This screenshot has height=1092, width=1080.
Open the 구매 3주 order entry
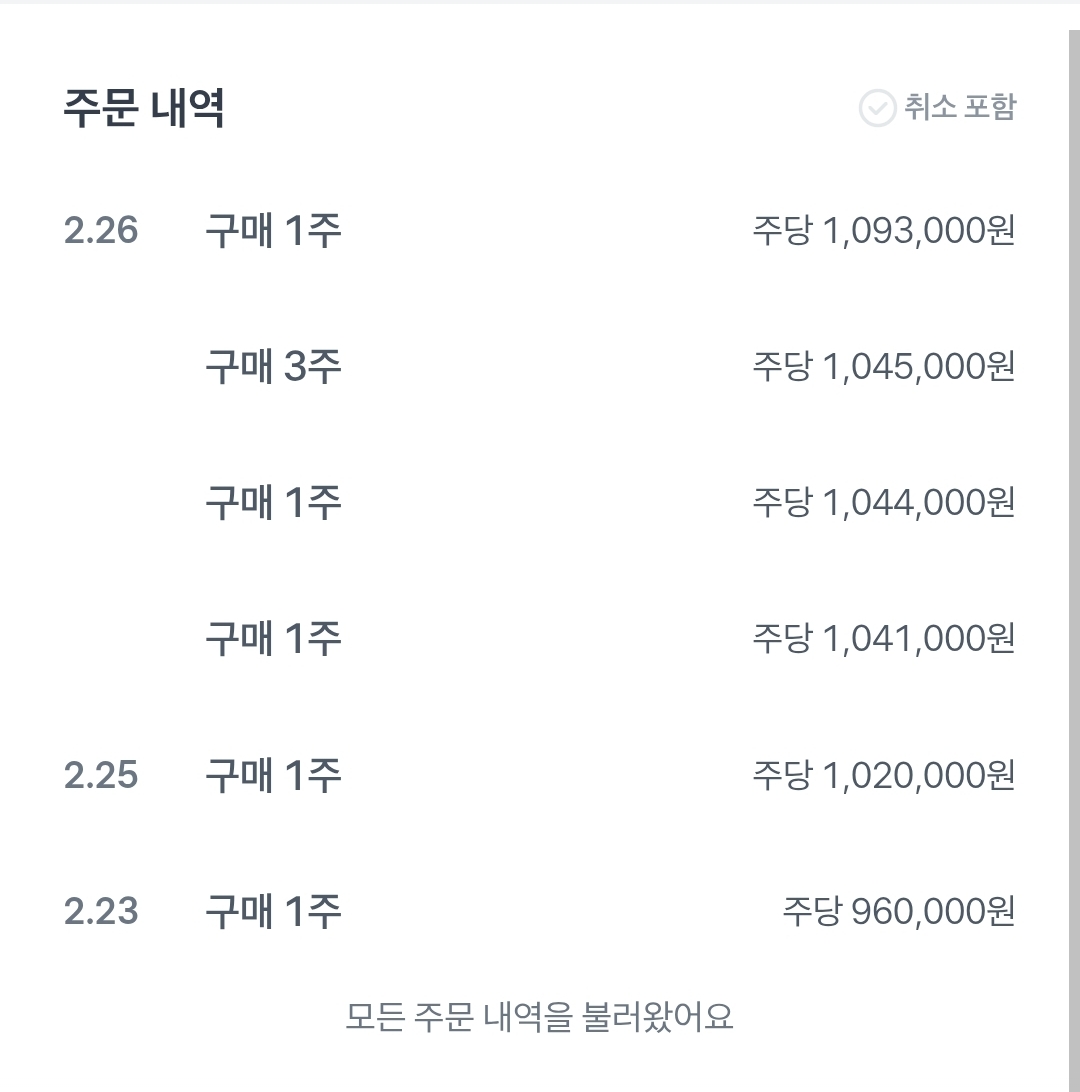tap(273, 367)
